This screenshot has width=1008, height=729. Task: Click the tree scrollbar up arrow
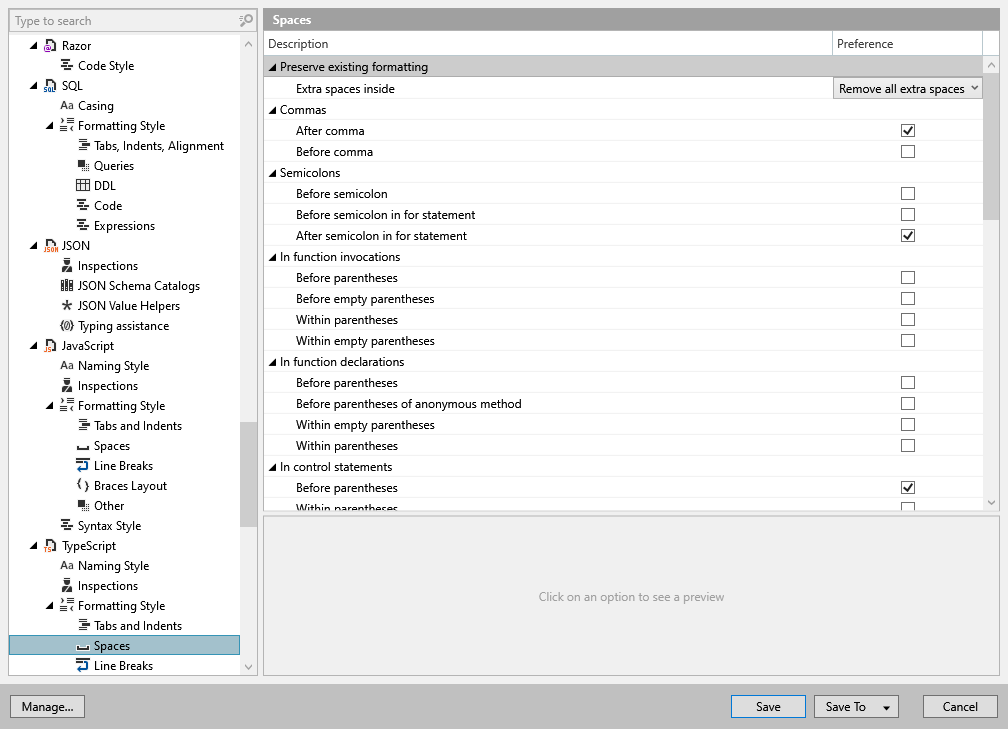point(248,44)
